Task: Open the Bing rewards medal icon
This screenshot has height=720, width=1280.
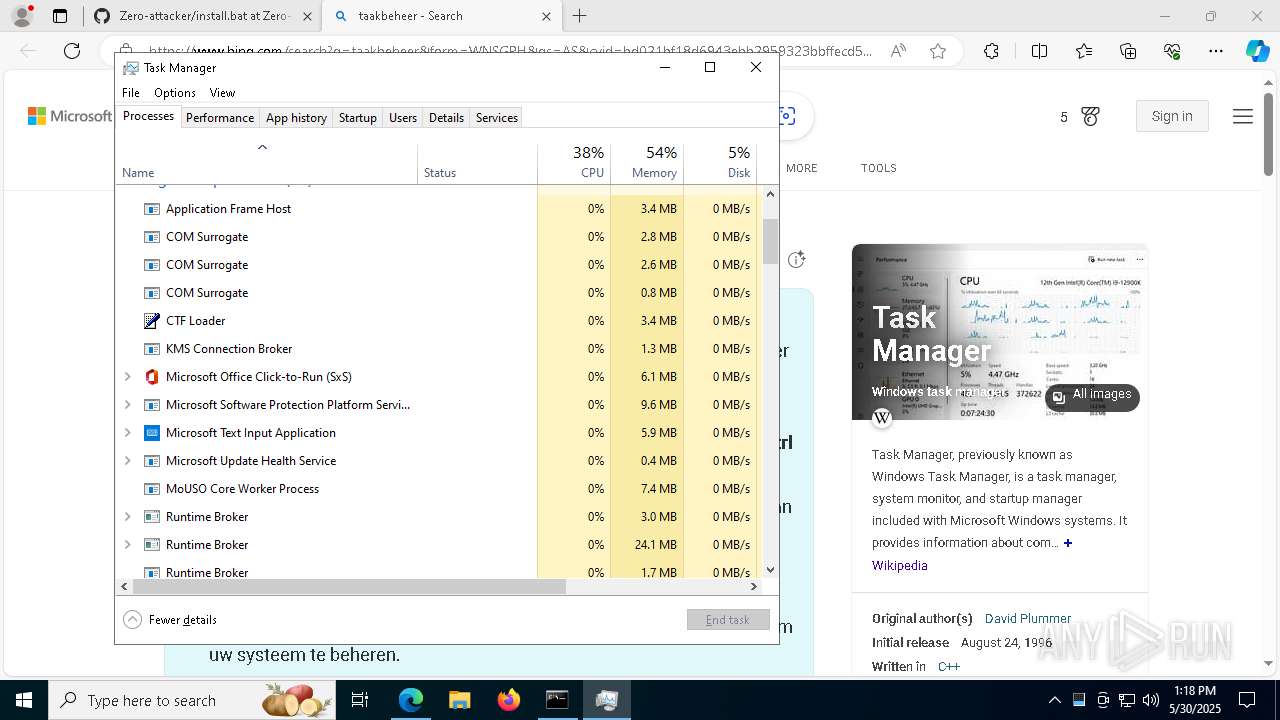Action: tap(1091, 117)
